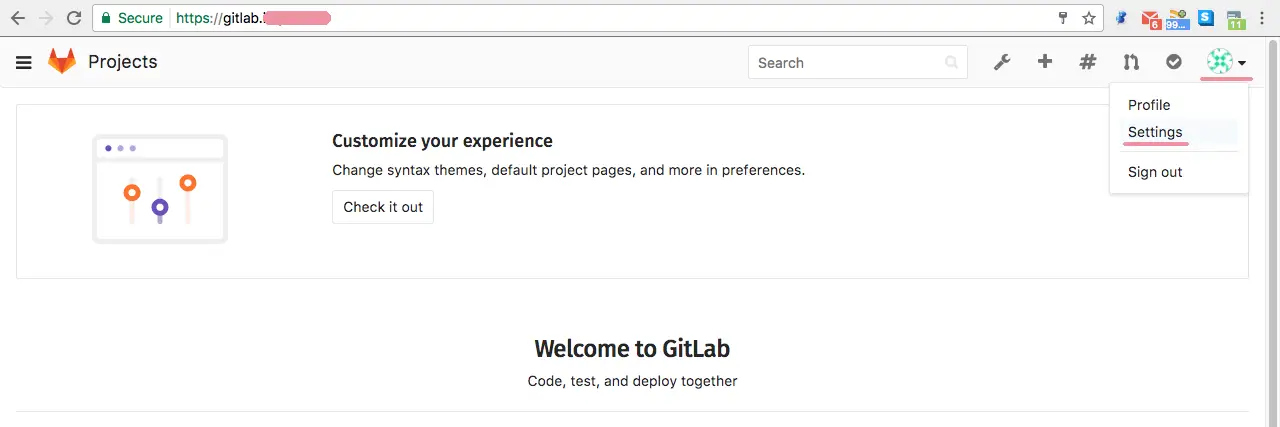Bookmark page with the star icon

pyautogui.click(x=1089, y=18)
